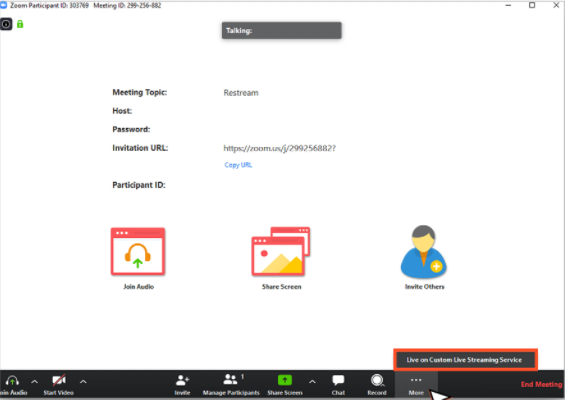Expand audio options arrow next to Join Audio
The image size is (565, 400).
[35, 381]
